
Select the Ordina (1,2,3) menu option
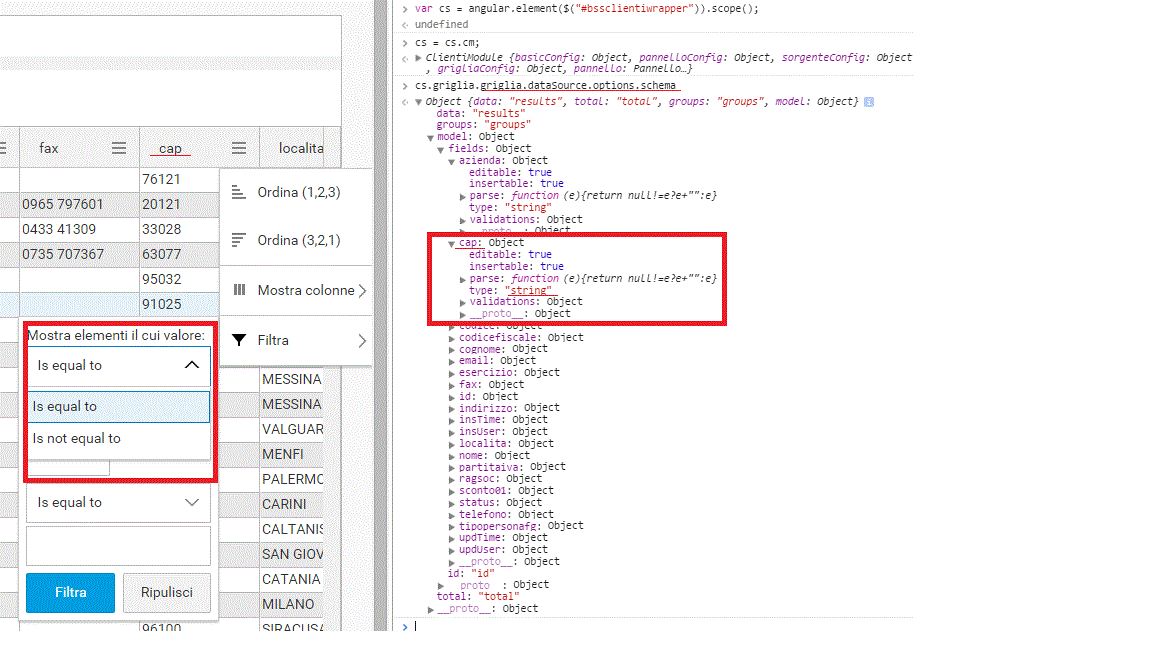pos(296,192)
